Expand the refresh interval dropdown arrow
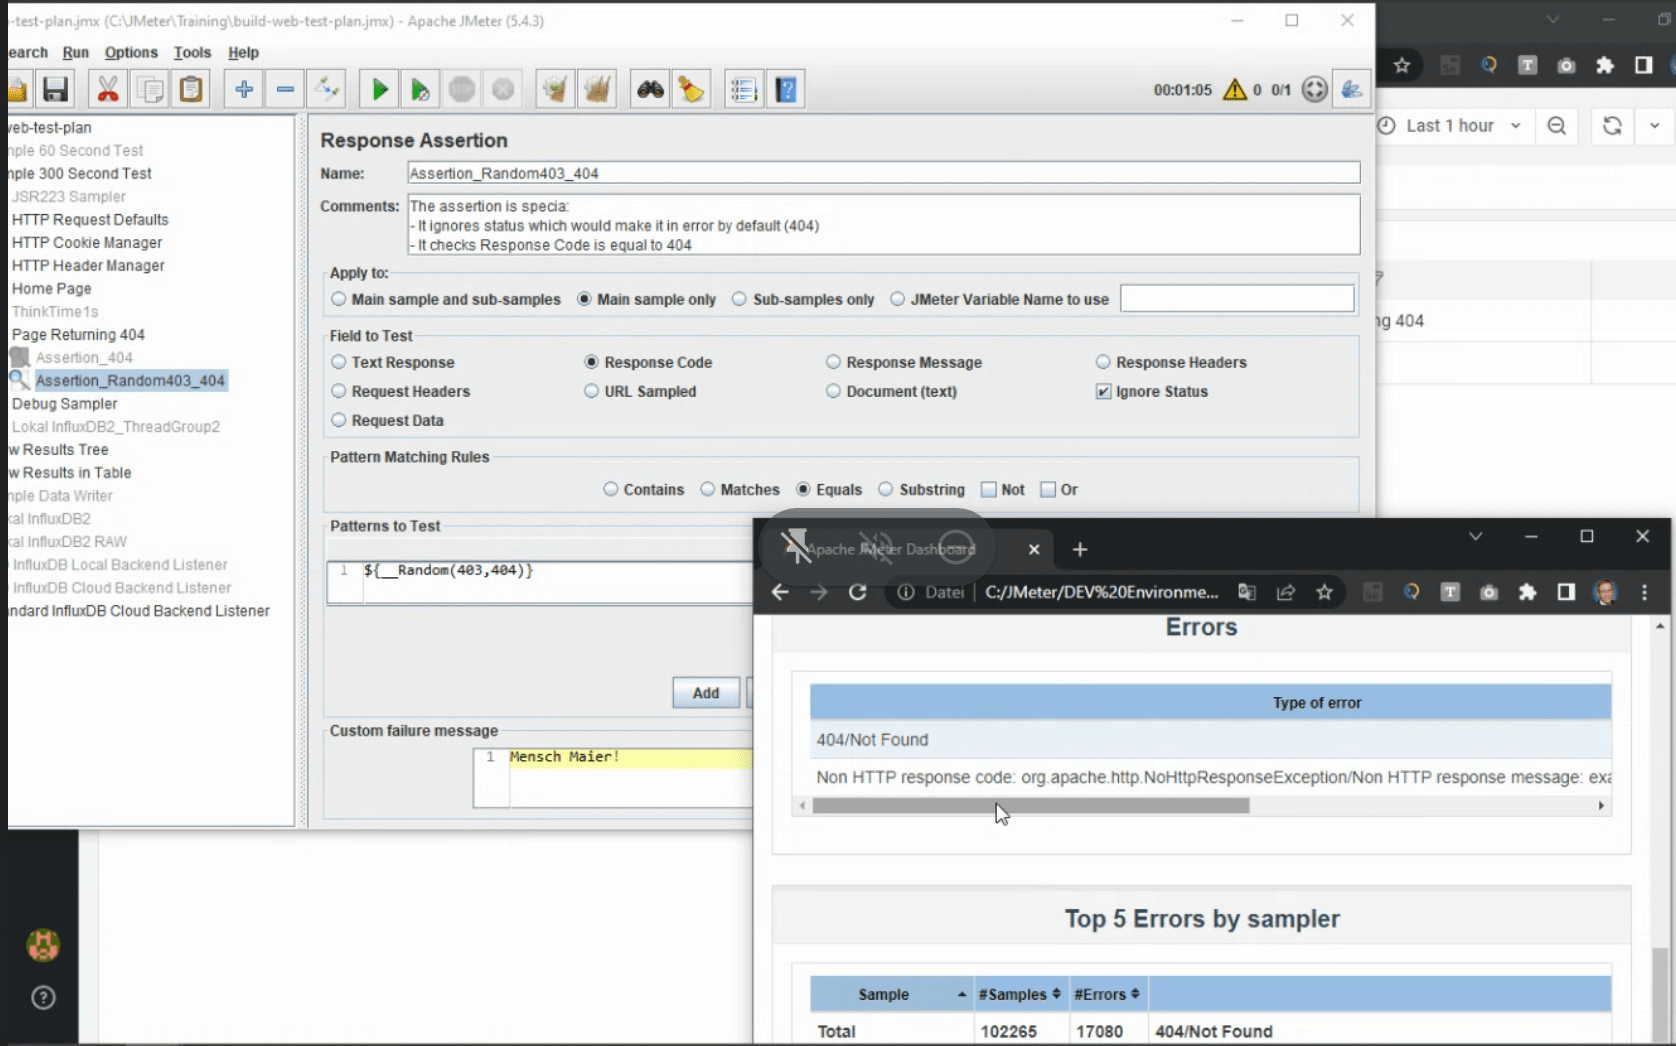The image size is (1676, 1046). click(x=1654, y=126)
